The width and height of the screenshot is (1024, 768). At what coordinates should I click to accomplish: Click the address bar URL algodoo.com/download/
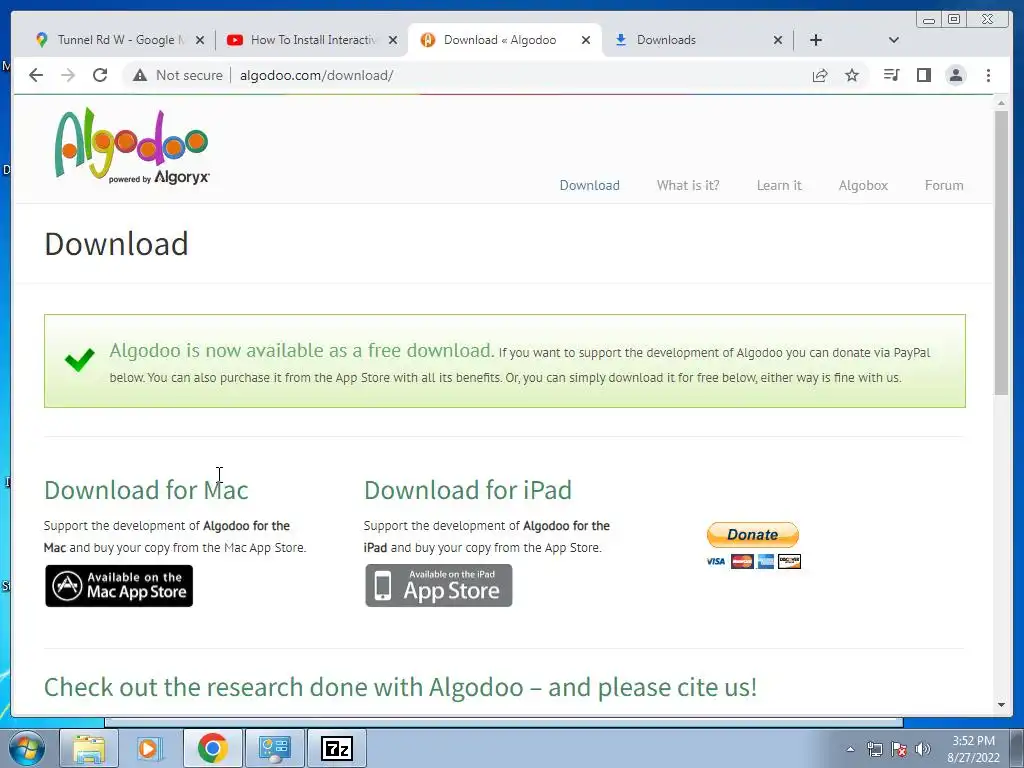click(316, 76)
